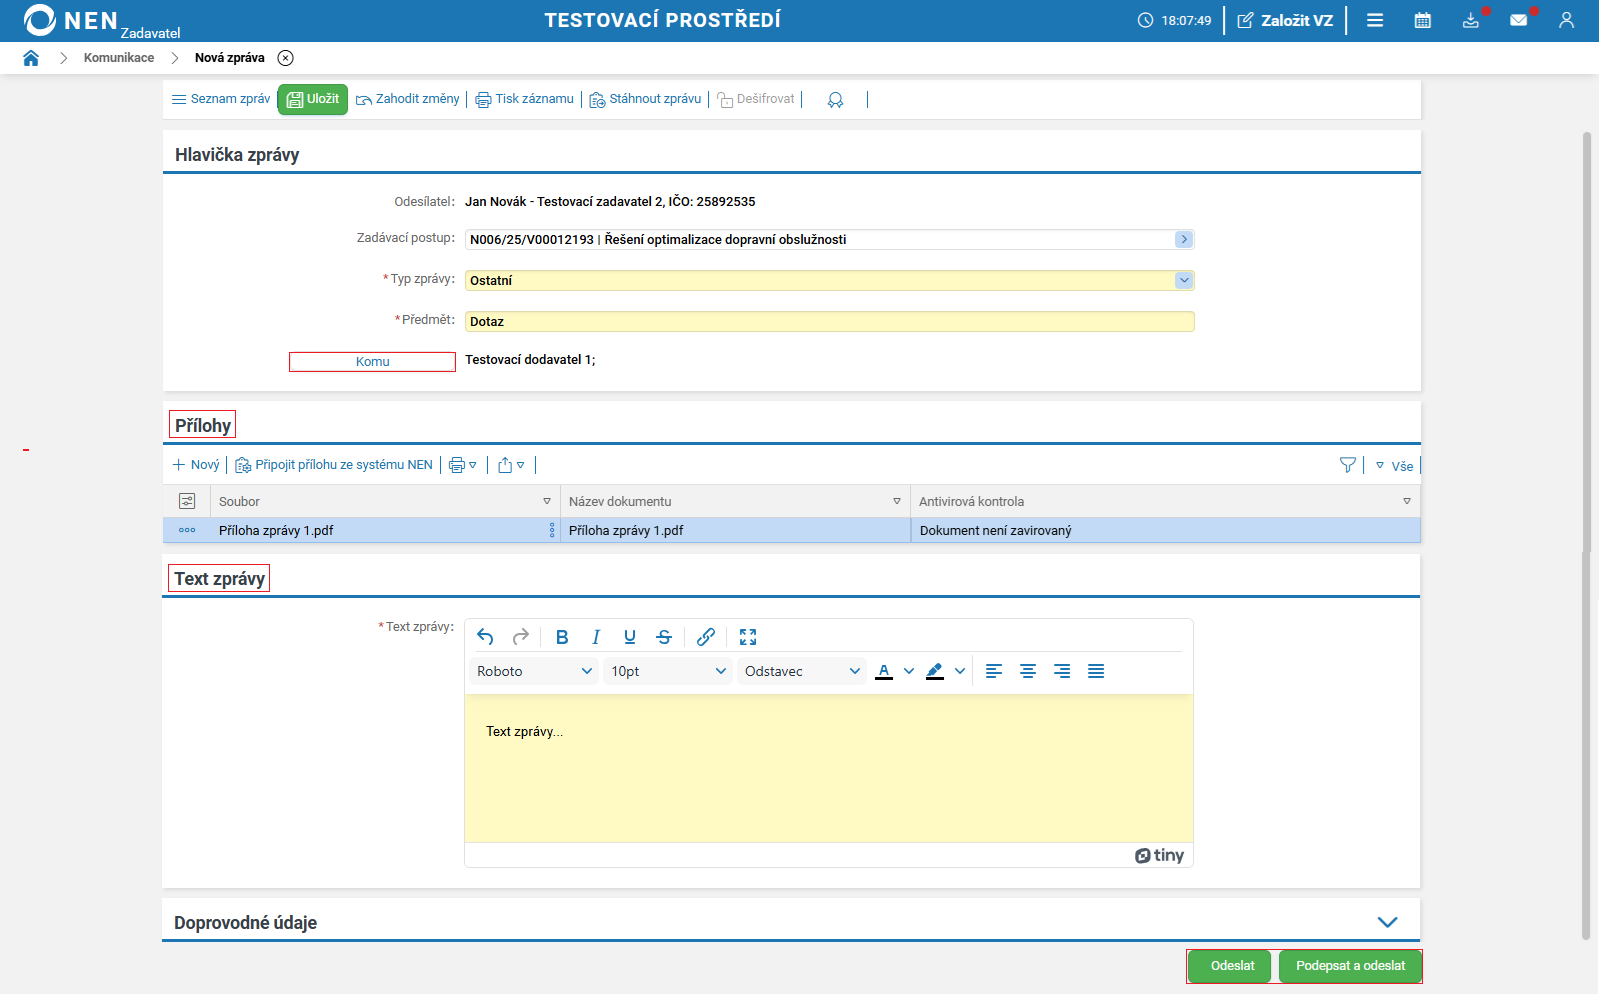The image size is (1599, 994).
Task: Click the green Odeslat button
Action: tap(1231, 966)
